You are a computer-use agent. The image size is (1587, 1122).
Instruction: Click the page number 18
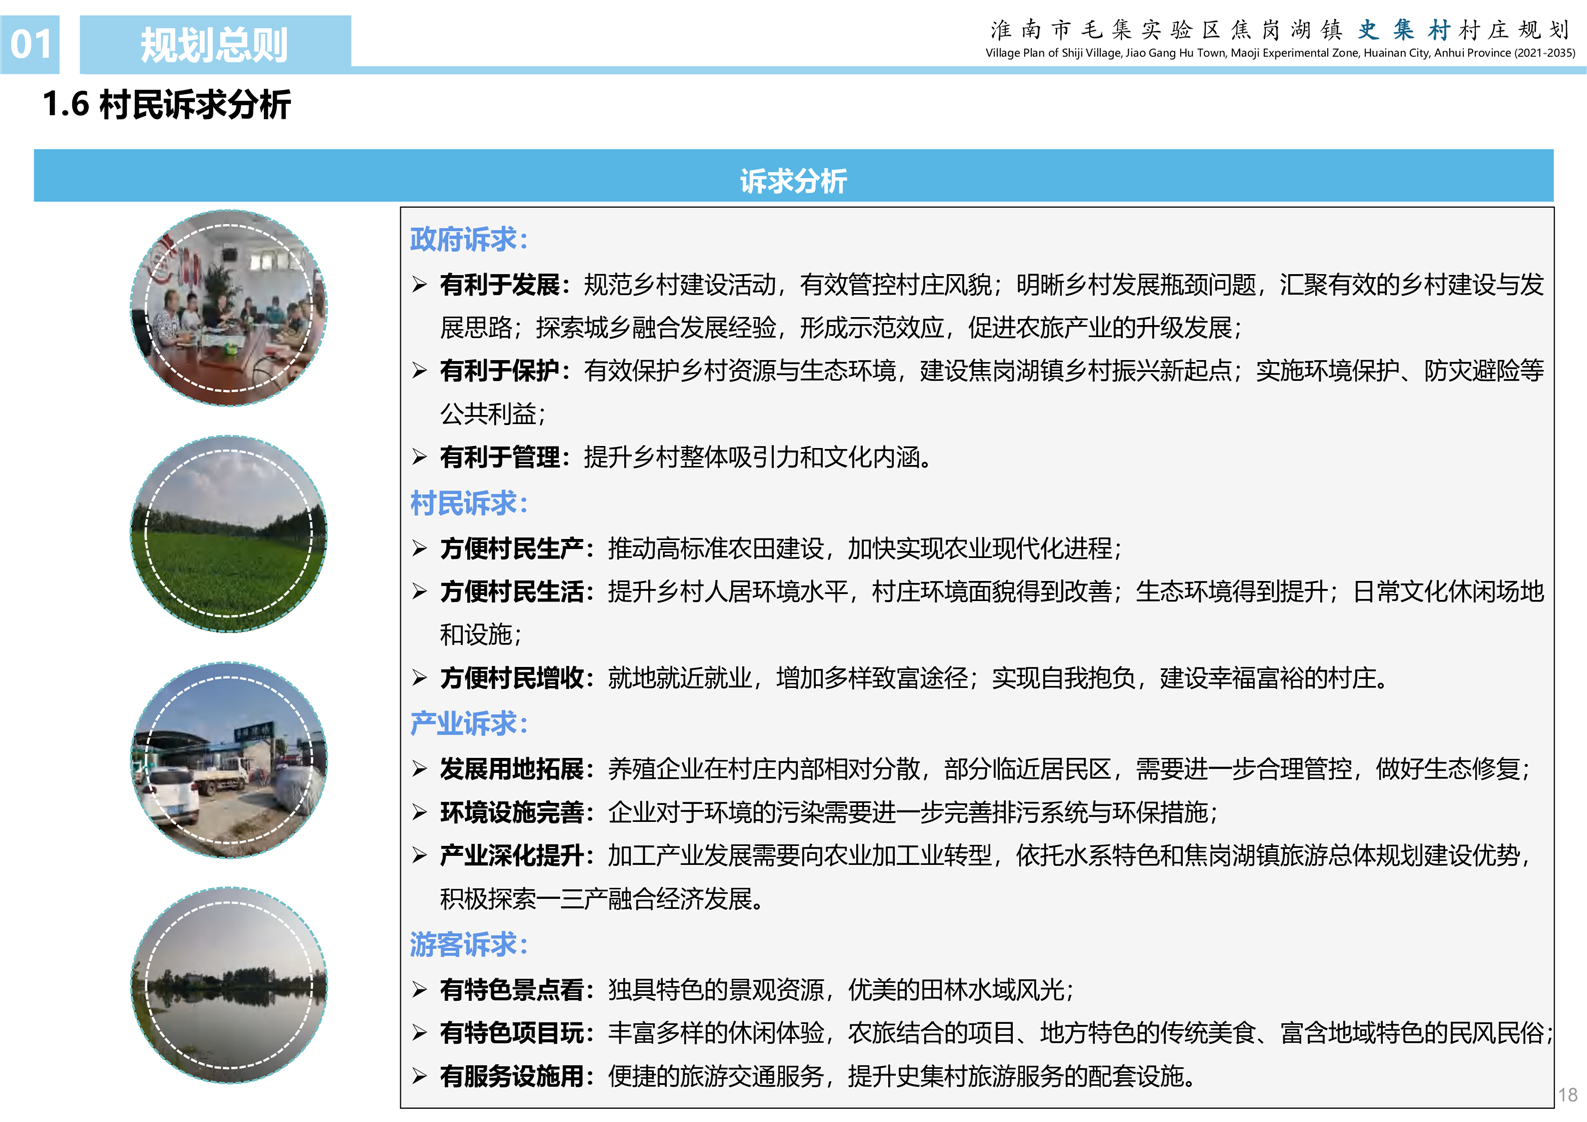[1567, 1095]
